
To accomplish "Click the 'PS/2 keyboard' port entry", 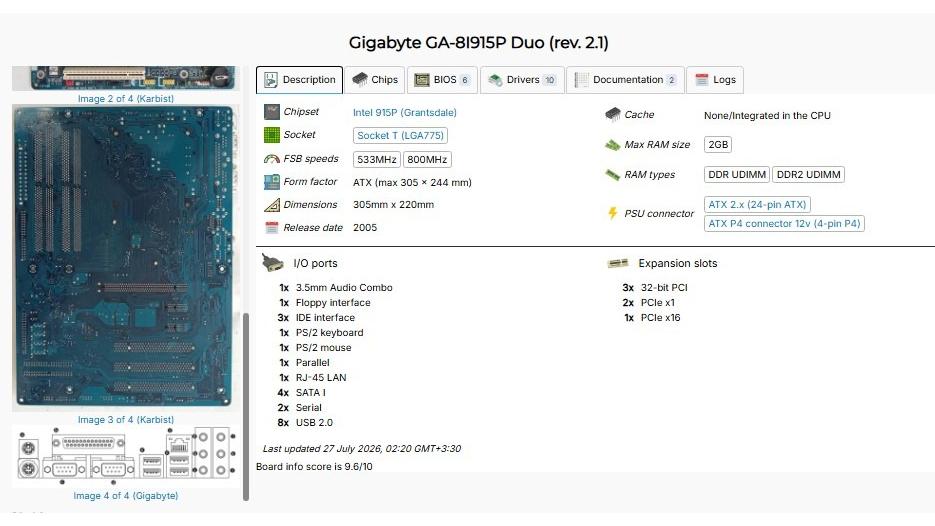I will tap(329, 332).
